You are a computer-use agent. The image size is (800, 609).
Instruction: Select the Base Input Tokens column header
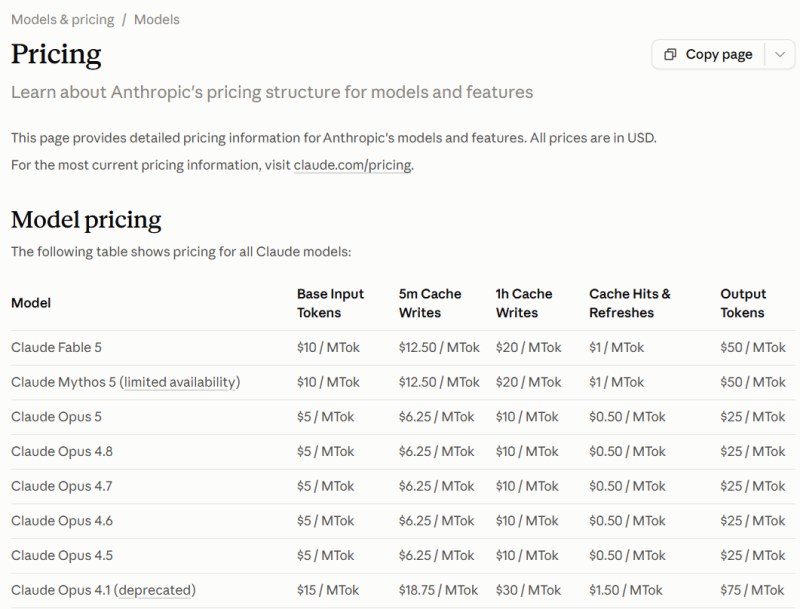[x=330, y=303]
